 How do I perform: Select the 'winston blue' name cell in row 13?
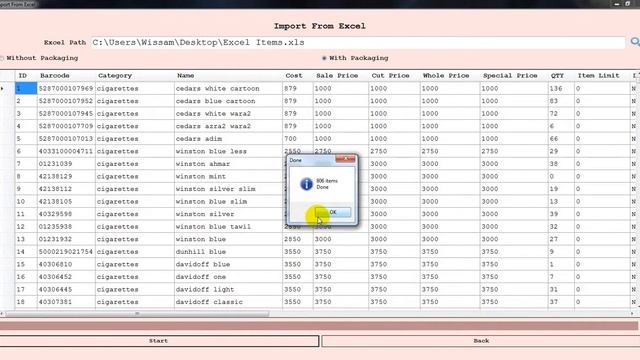coord(228,239)
